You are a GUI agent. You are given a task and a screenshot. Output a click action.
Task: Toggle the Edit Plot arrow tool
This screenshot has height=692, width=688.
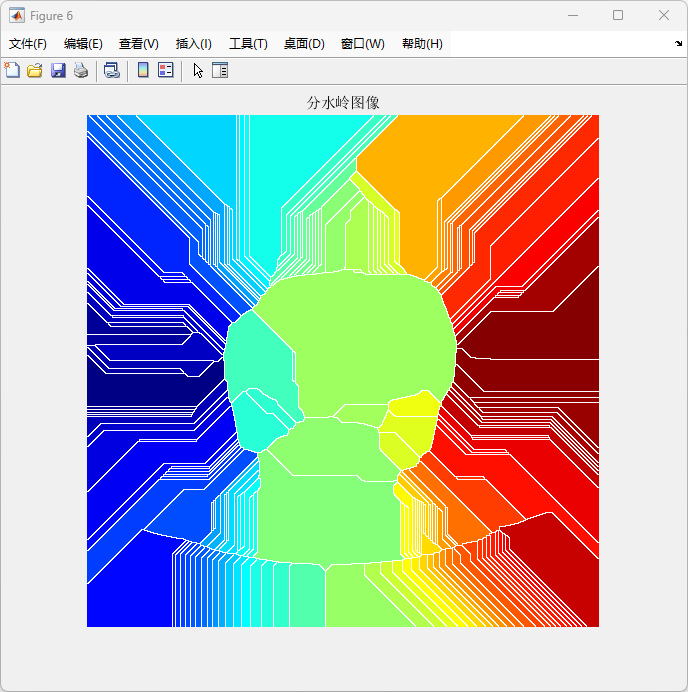(x=197, y=70)
